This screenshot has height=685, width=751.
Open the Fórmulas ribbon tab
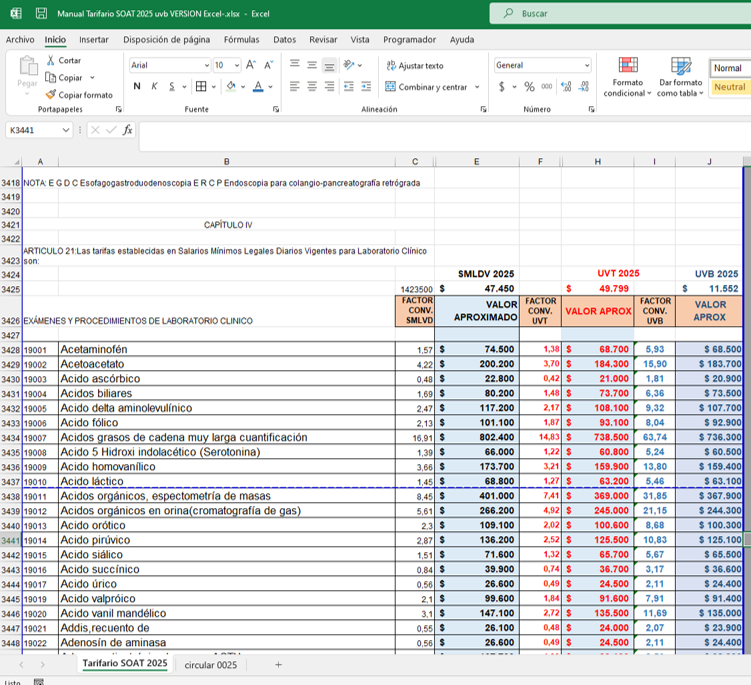241,40
